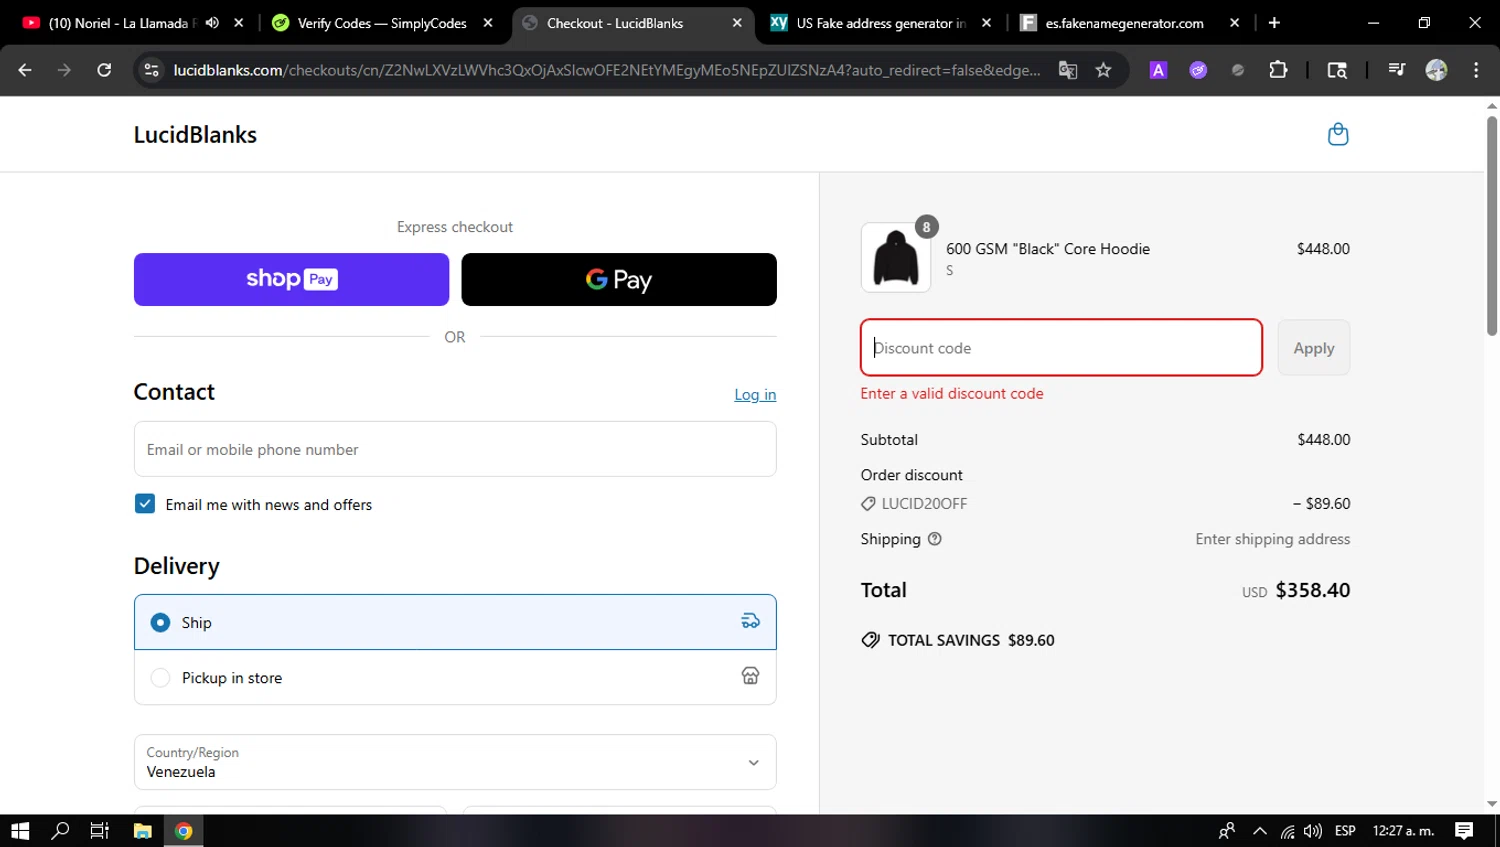Screen dimensions: 1500x847
Task: Open the volume control in system tray
Action: tap(1313, 830)
